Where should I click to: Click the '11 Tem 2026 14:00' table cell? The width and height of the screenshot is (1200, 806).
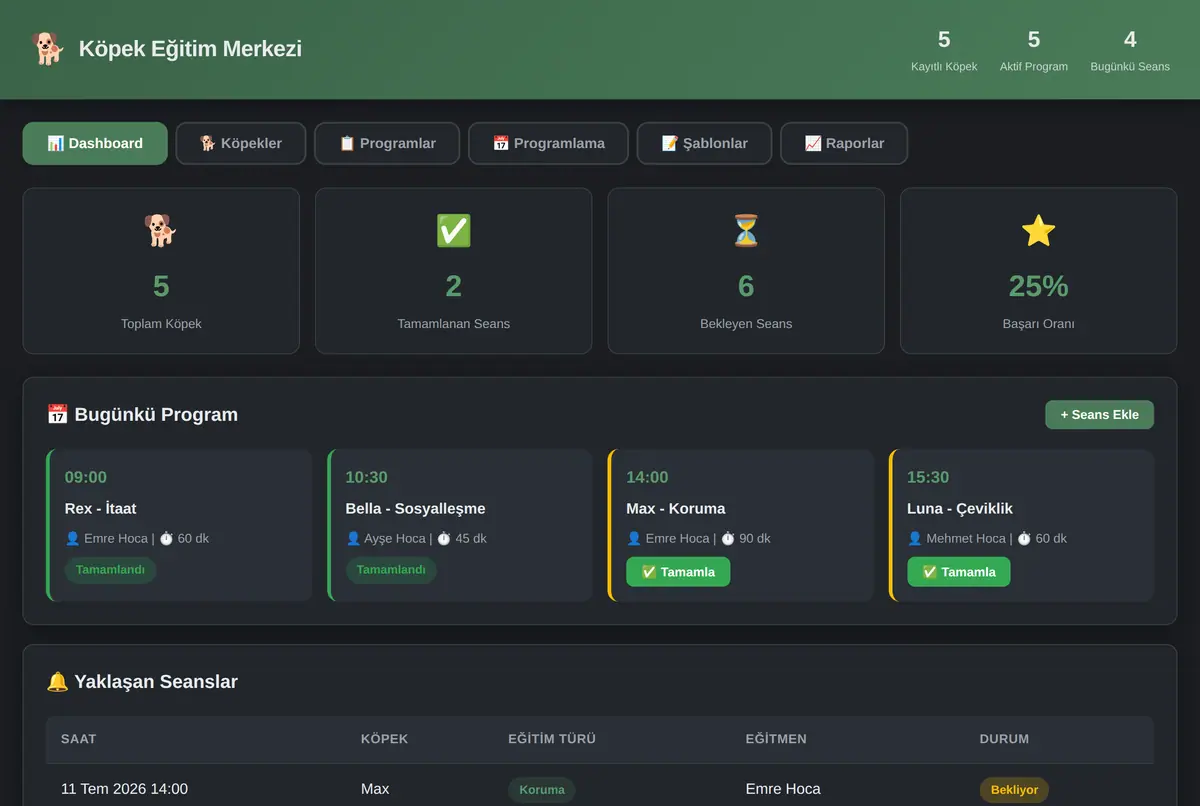(124, 789)
